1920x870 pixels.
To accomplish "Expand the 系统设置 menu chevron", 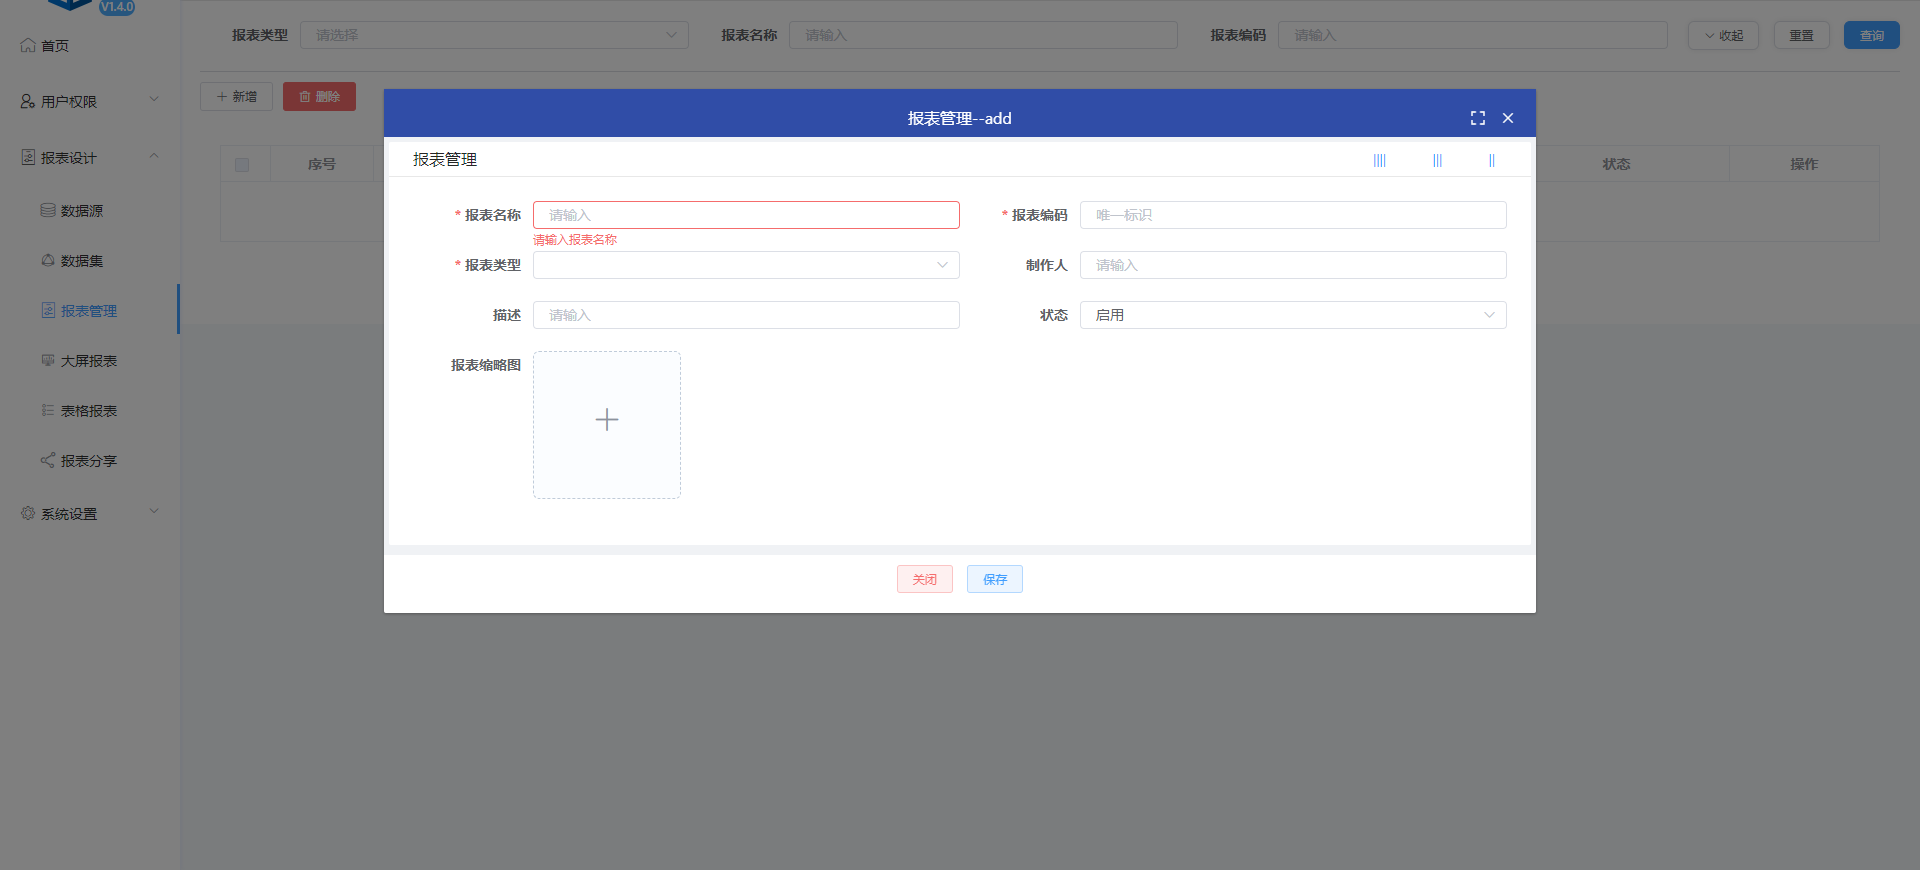I will pyautogui.click(x=154, y=511).
